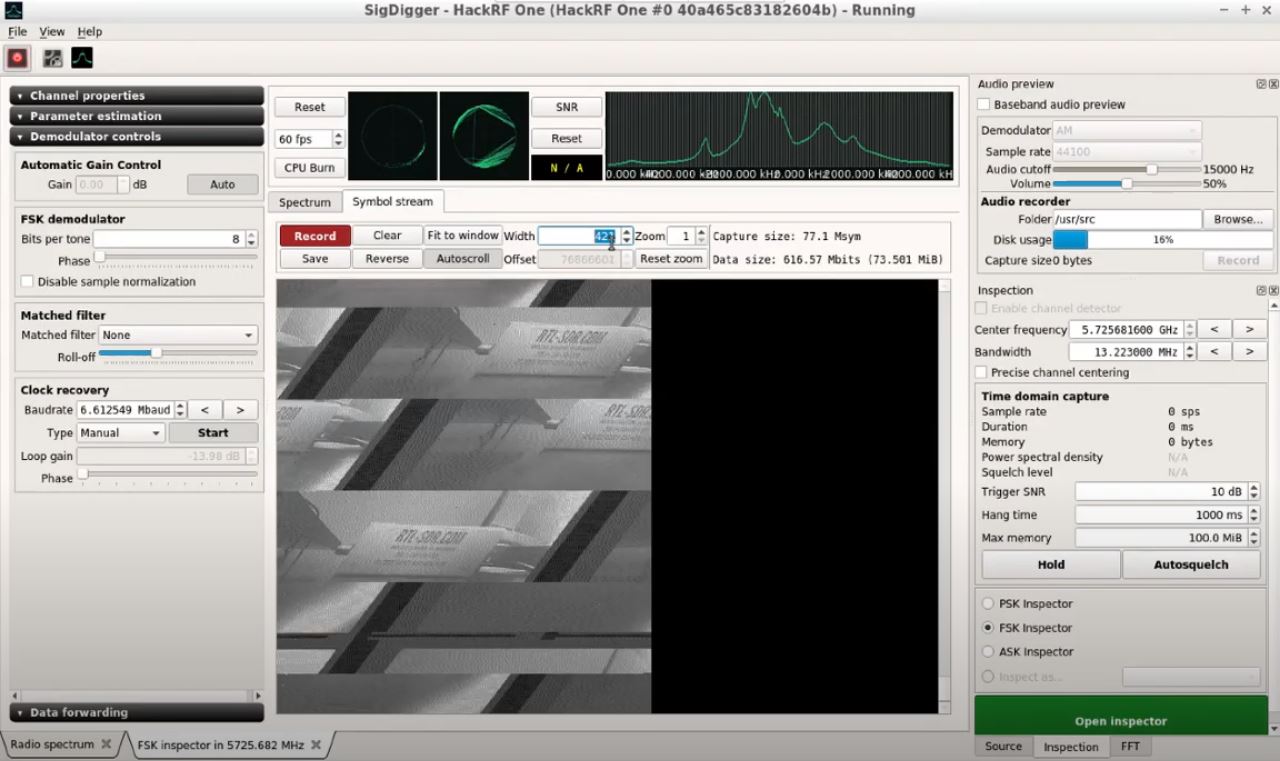The height and width of the screenshot is (761, 1280).
Task: Start clock recovery
Action: coord(213,433)
